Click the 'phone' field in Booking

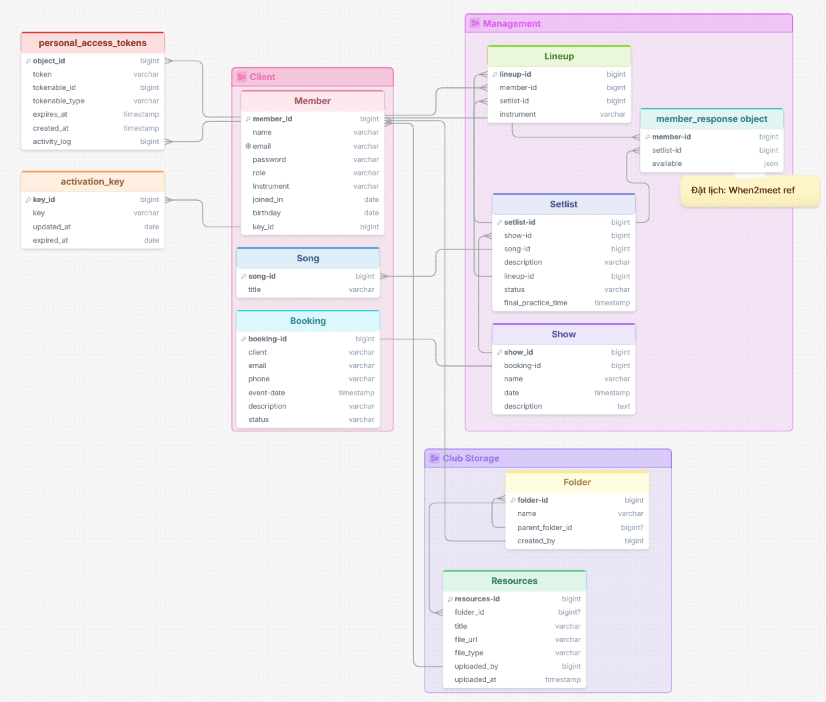click(x=308, y=379)
